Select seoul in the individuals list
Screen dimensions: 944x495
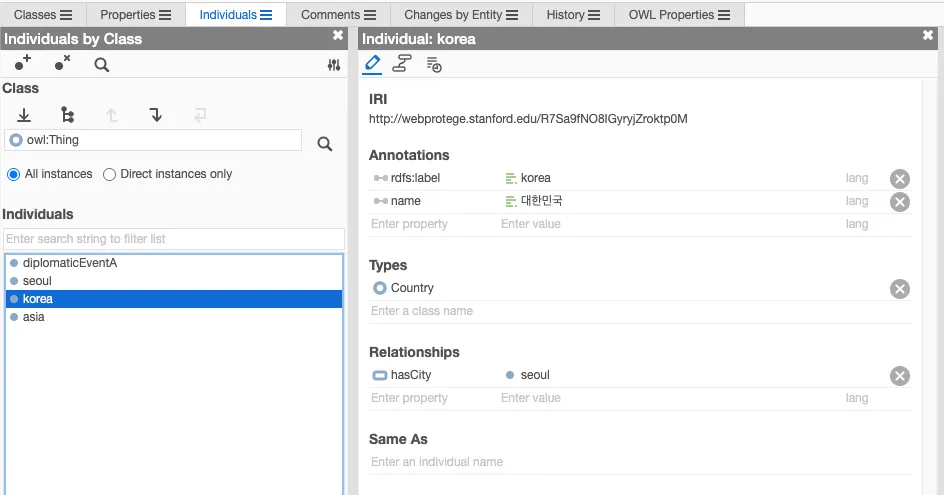coord(174,281)
